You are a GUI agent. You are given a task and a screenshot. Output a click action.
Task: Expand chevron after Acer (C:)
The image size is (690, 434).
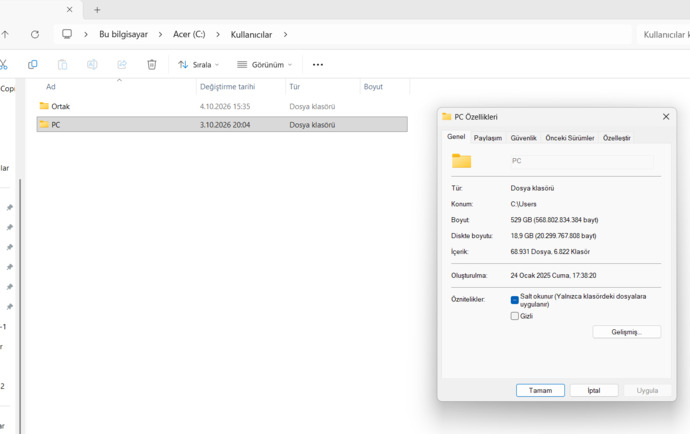tap(218, 34)
